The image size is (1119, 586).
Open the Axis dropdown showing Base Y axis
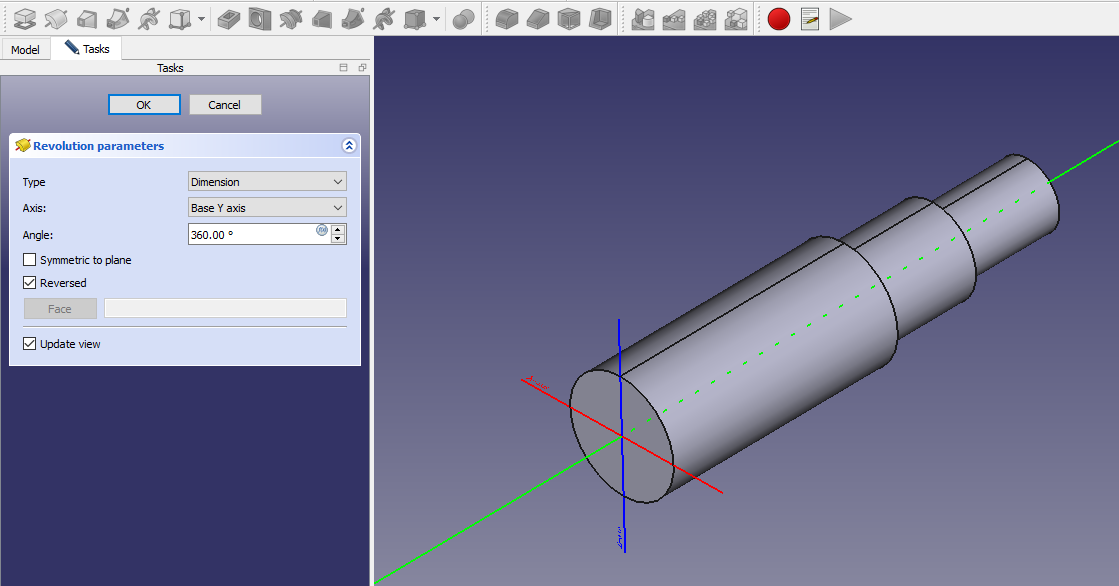267,208
